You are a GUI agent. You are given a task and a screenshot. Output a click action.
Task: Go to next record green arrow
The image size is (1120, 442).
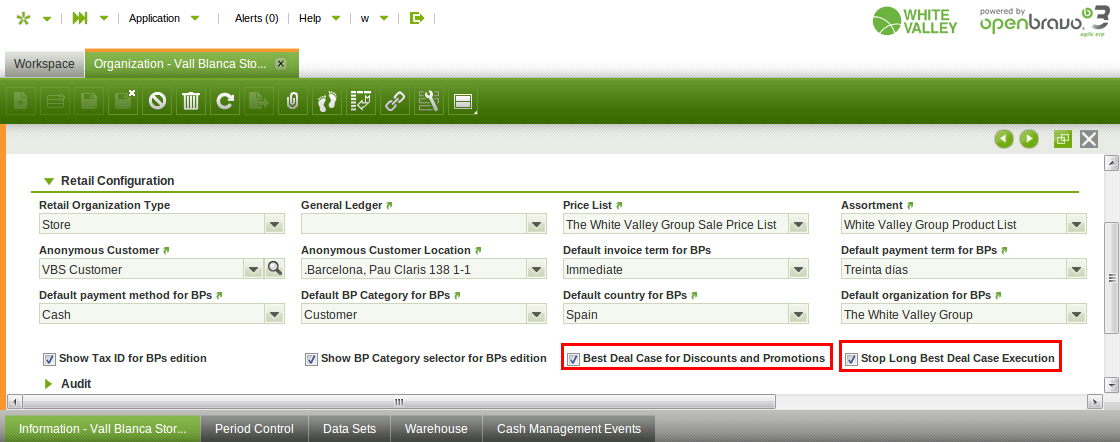(x=1028, y=139)
